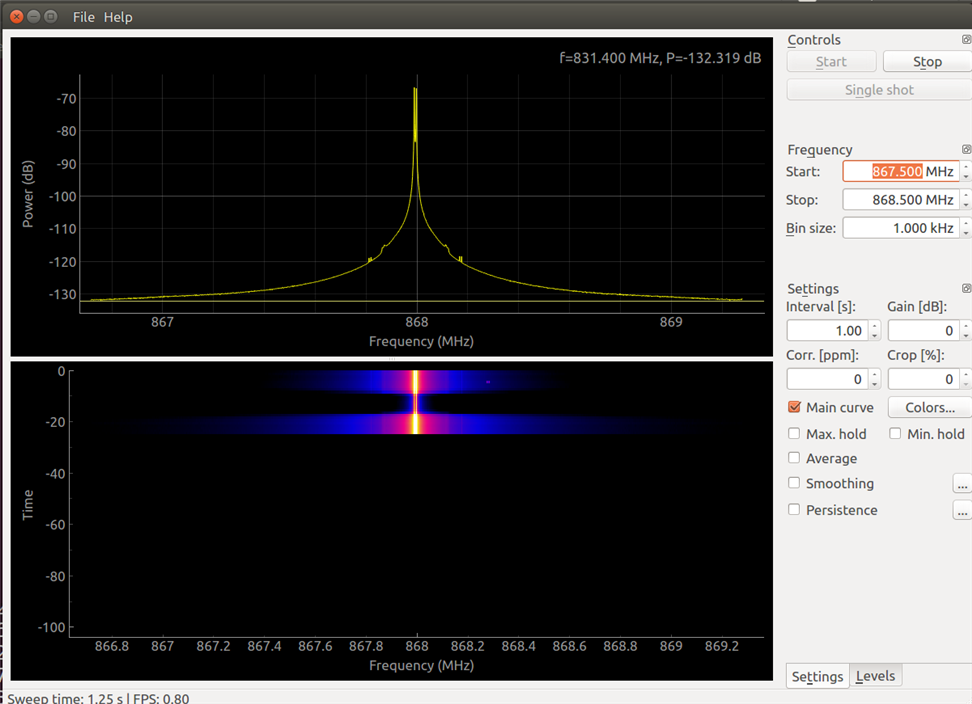Disable the Main curve checkbox
Viewport: 972px width, 704px height.
coord(795,408)
